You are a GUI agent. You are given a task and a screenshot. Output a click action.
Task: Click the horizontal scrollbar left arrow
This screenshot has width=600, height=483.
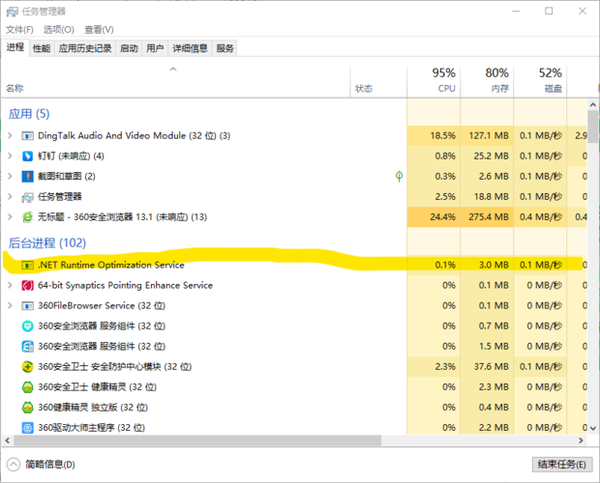[7, 441]
